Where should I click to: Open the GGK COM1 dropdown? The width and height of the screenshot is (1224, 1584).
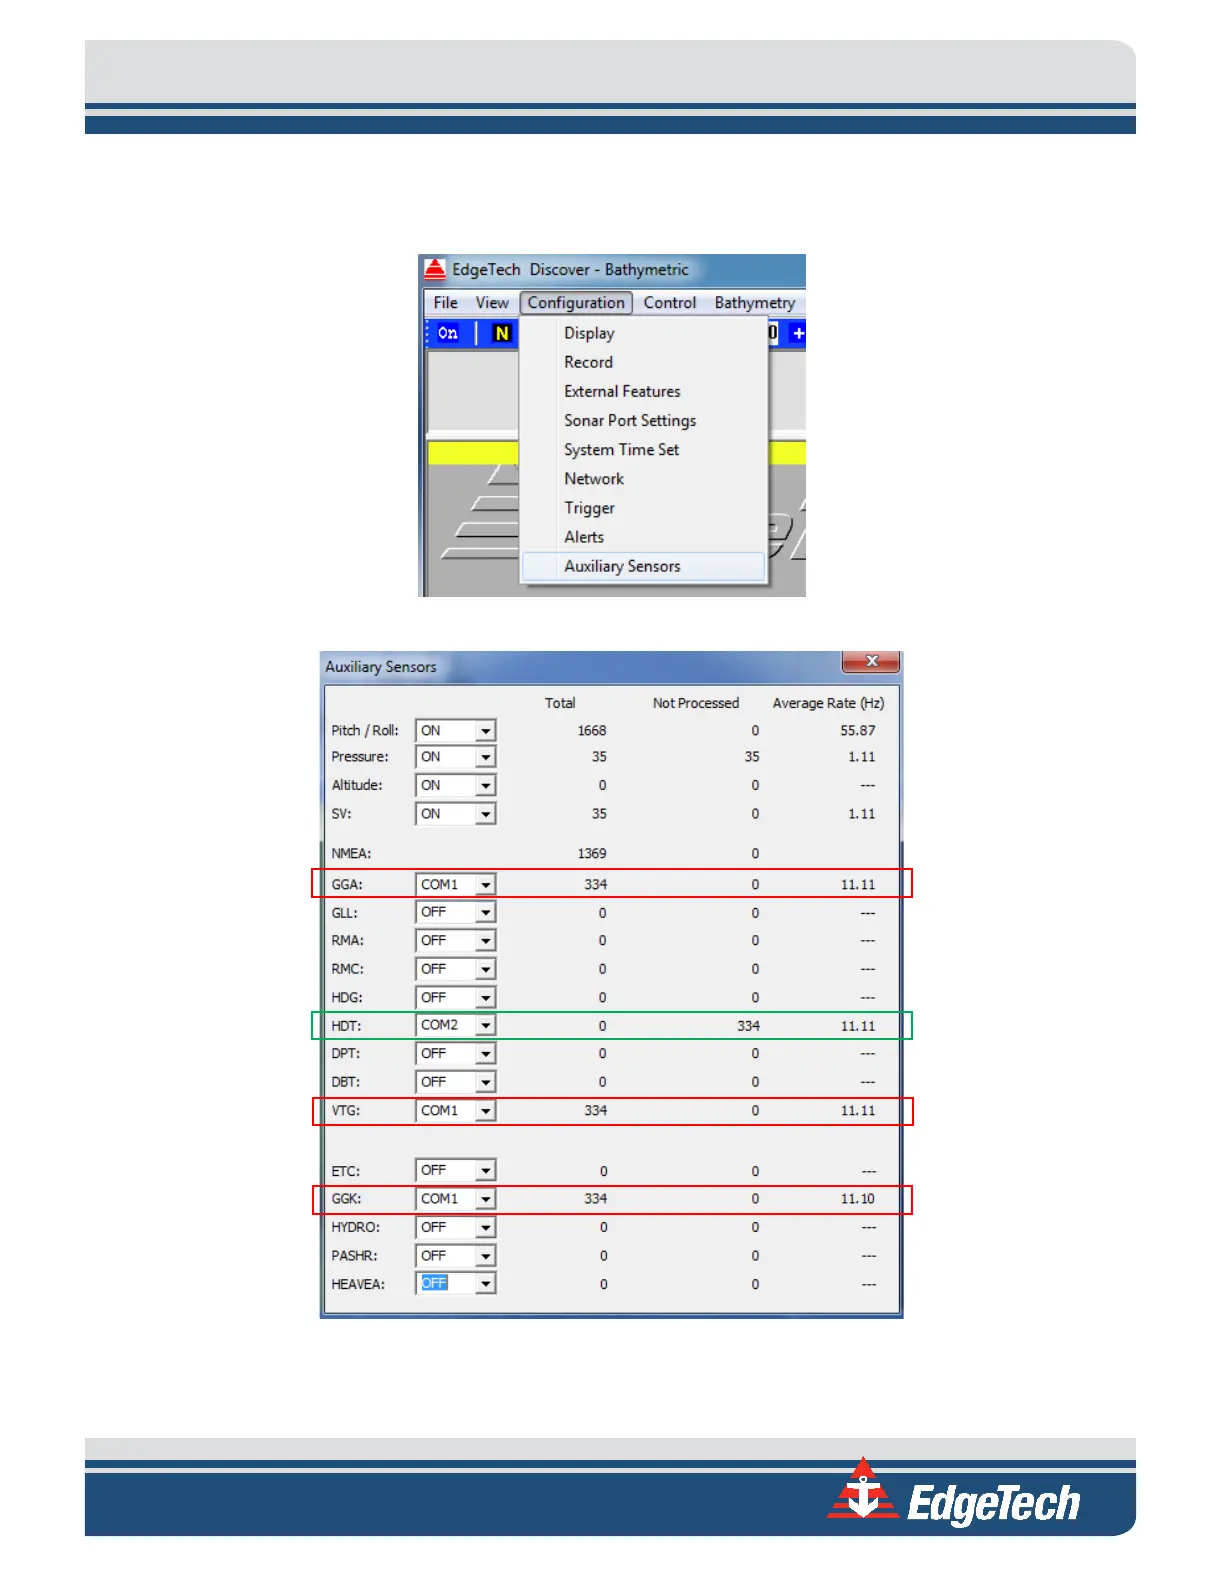click(x=485, y=1199)
